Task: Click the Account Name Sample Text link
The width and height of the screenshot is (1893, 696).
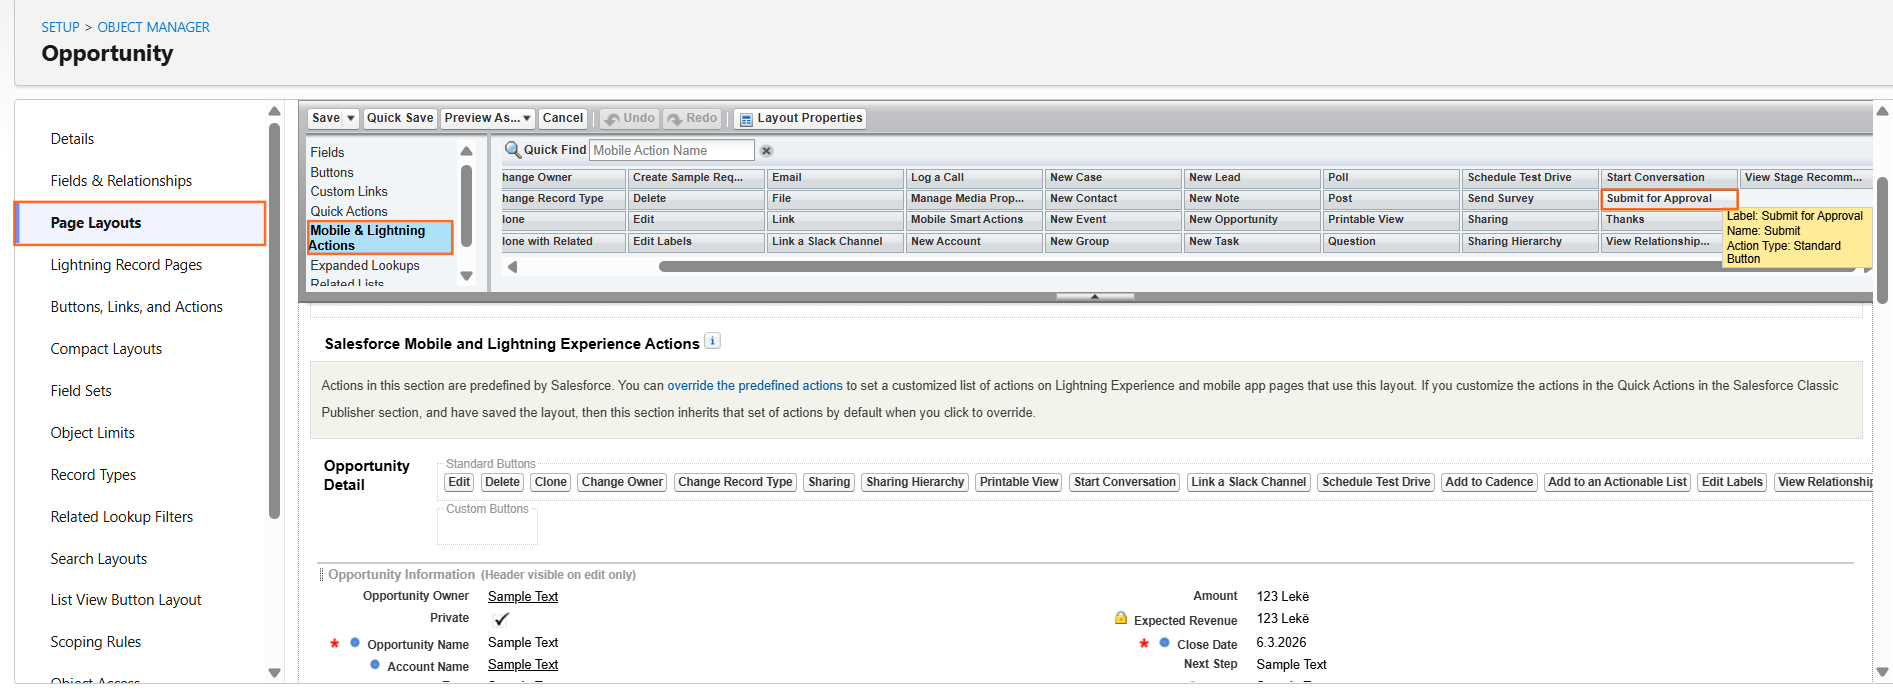Action: (523, 665)
